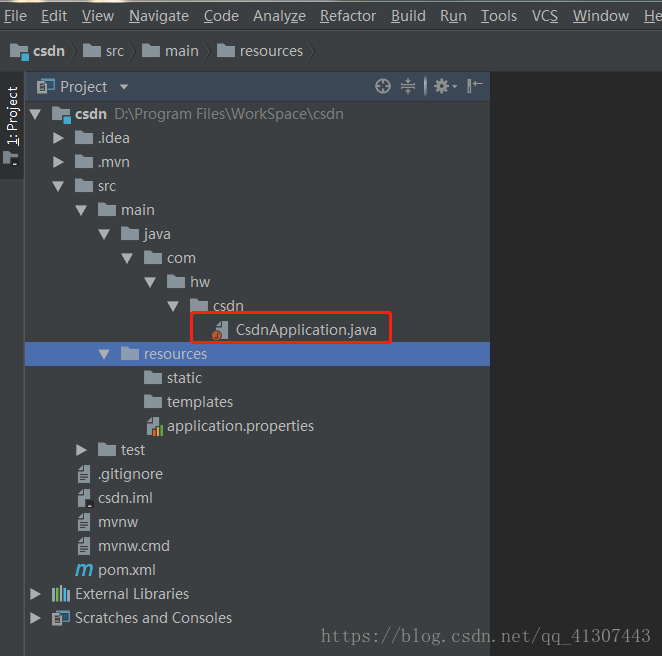Click the .mvn folder icon

[x=84, y=162]
